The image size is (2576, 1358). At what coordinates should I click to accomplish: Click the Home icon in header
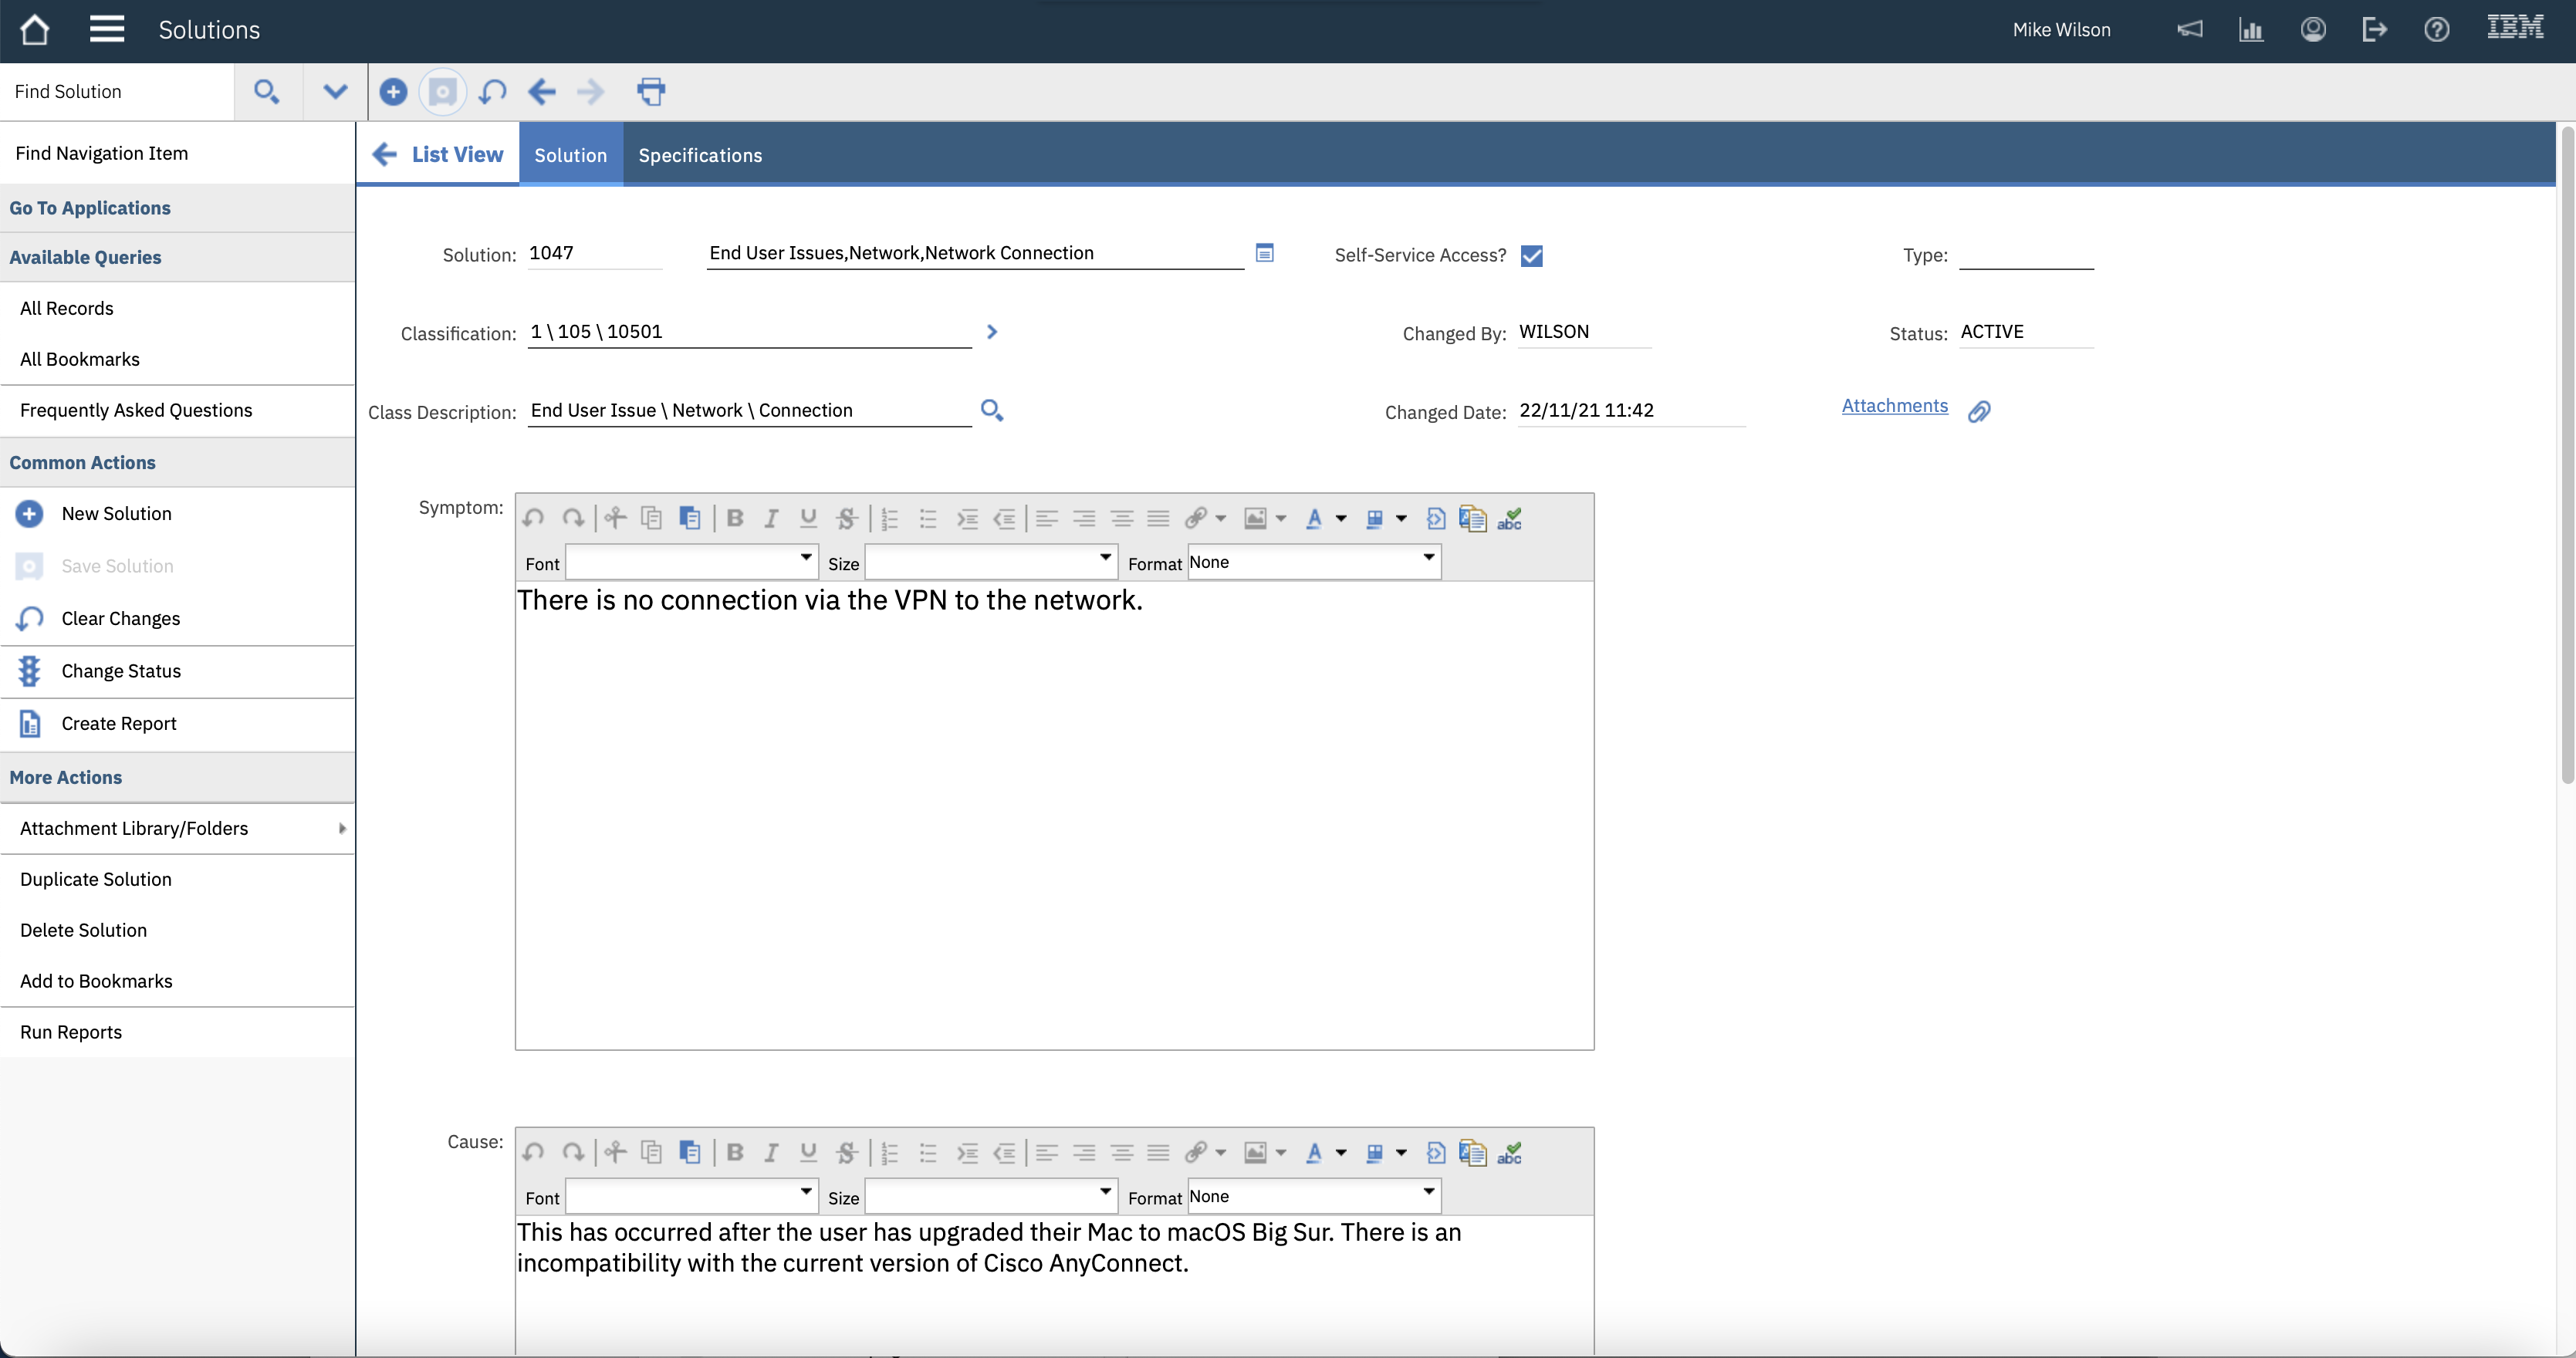(x=35, y=30)
